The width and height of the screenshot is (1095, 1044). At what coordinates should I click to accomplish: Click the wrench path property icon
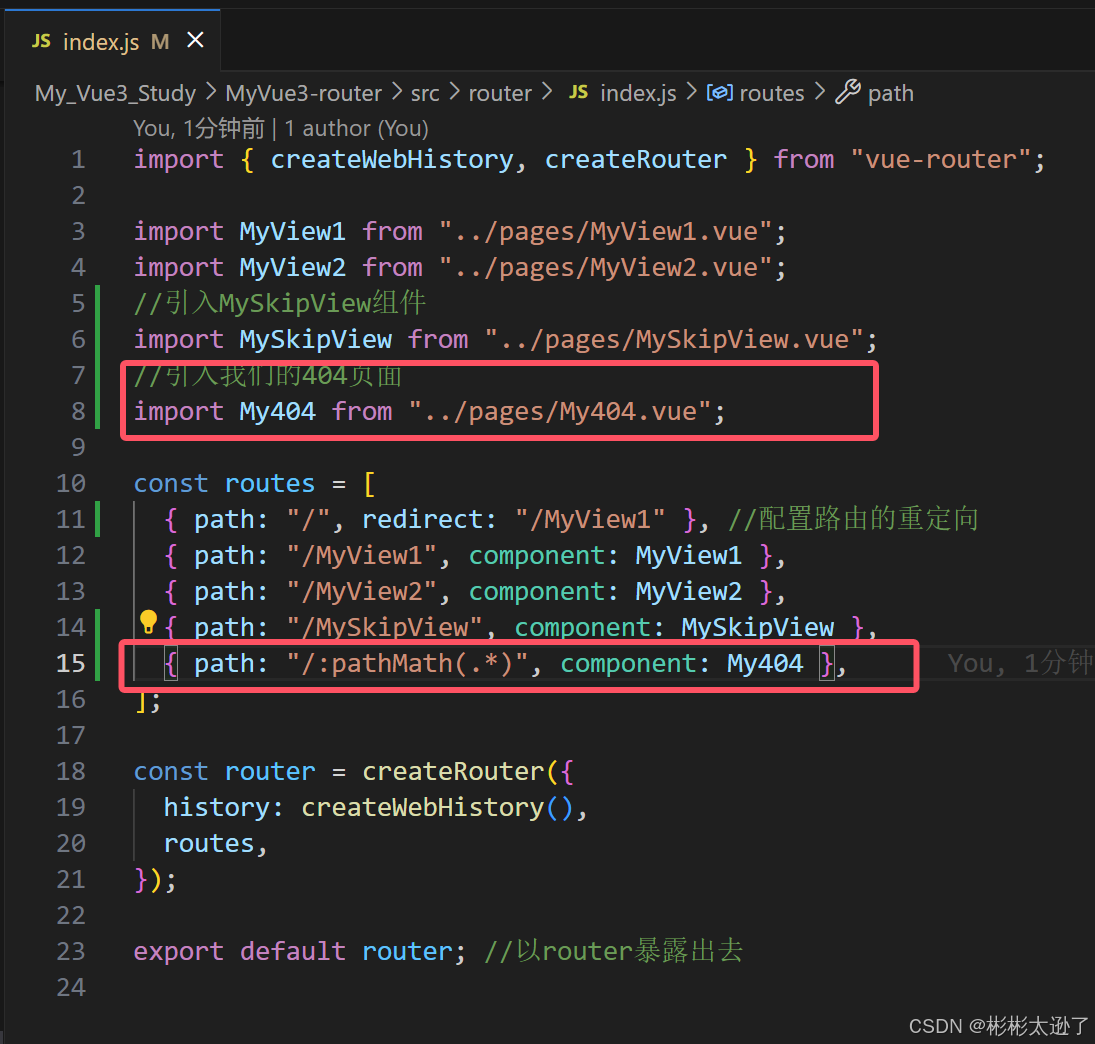point(848,92)
